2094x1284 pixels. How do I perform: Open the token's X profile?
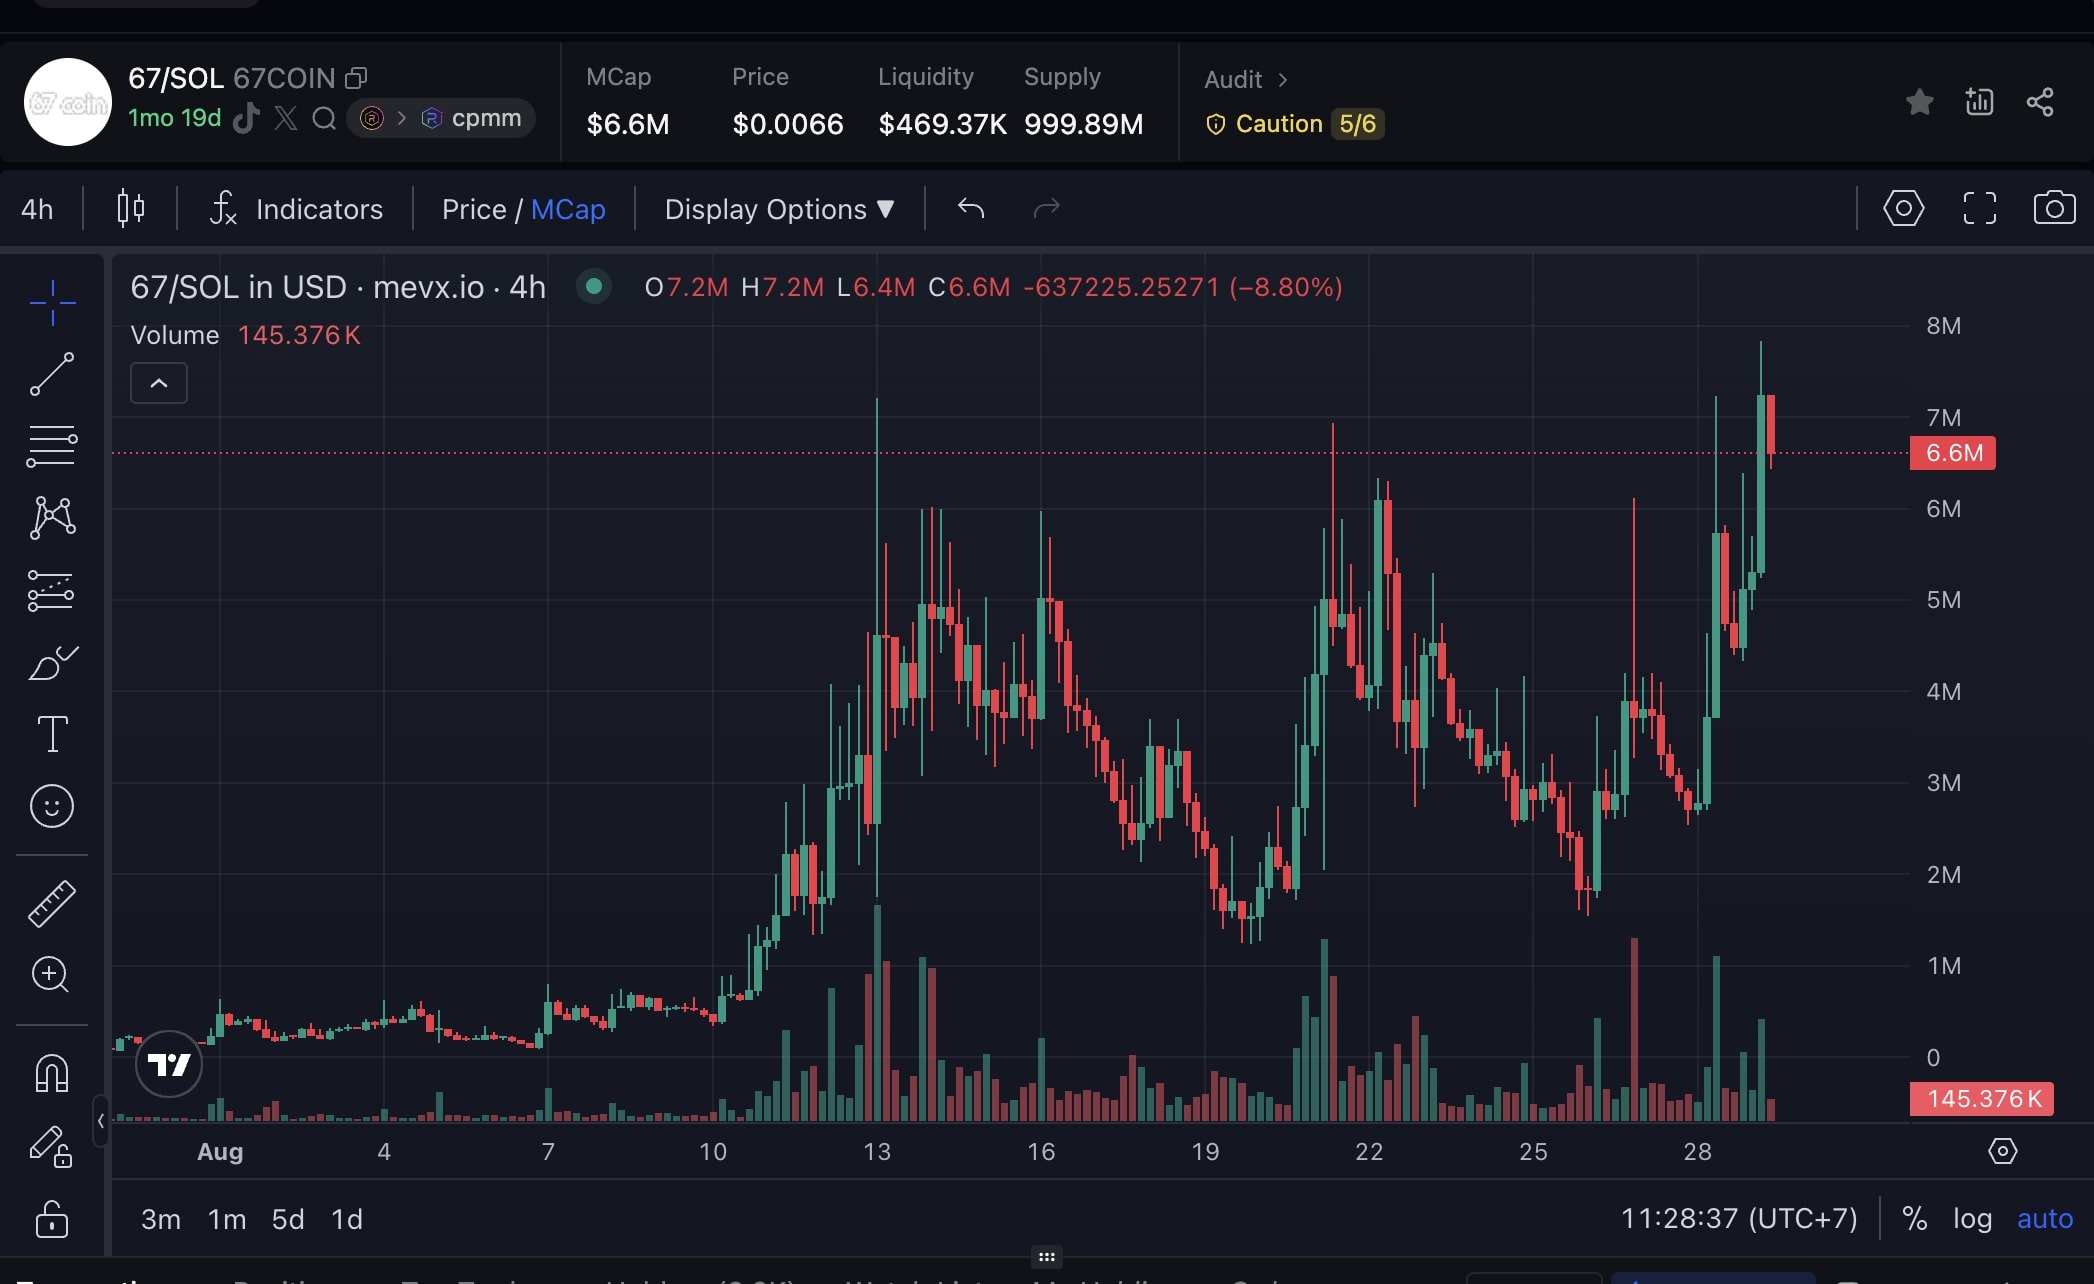click(x=286, y=118)
